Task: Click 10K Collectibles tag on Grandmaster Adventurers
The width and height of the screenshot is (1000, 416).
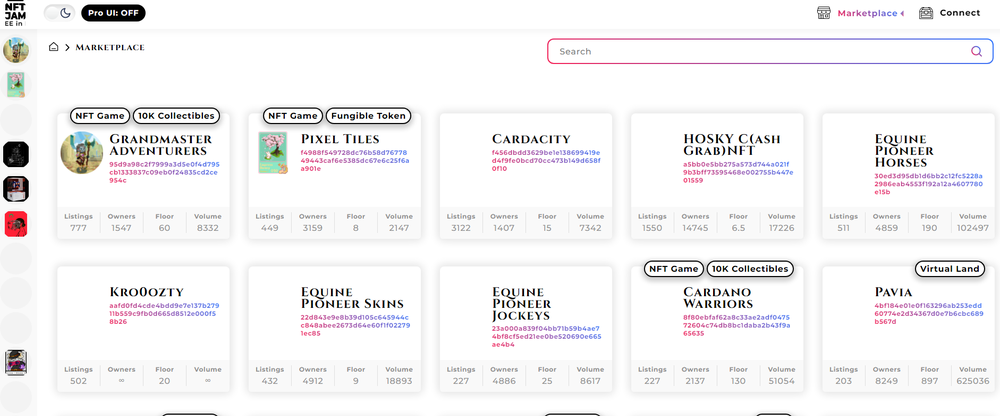Action: pos(177,116)
